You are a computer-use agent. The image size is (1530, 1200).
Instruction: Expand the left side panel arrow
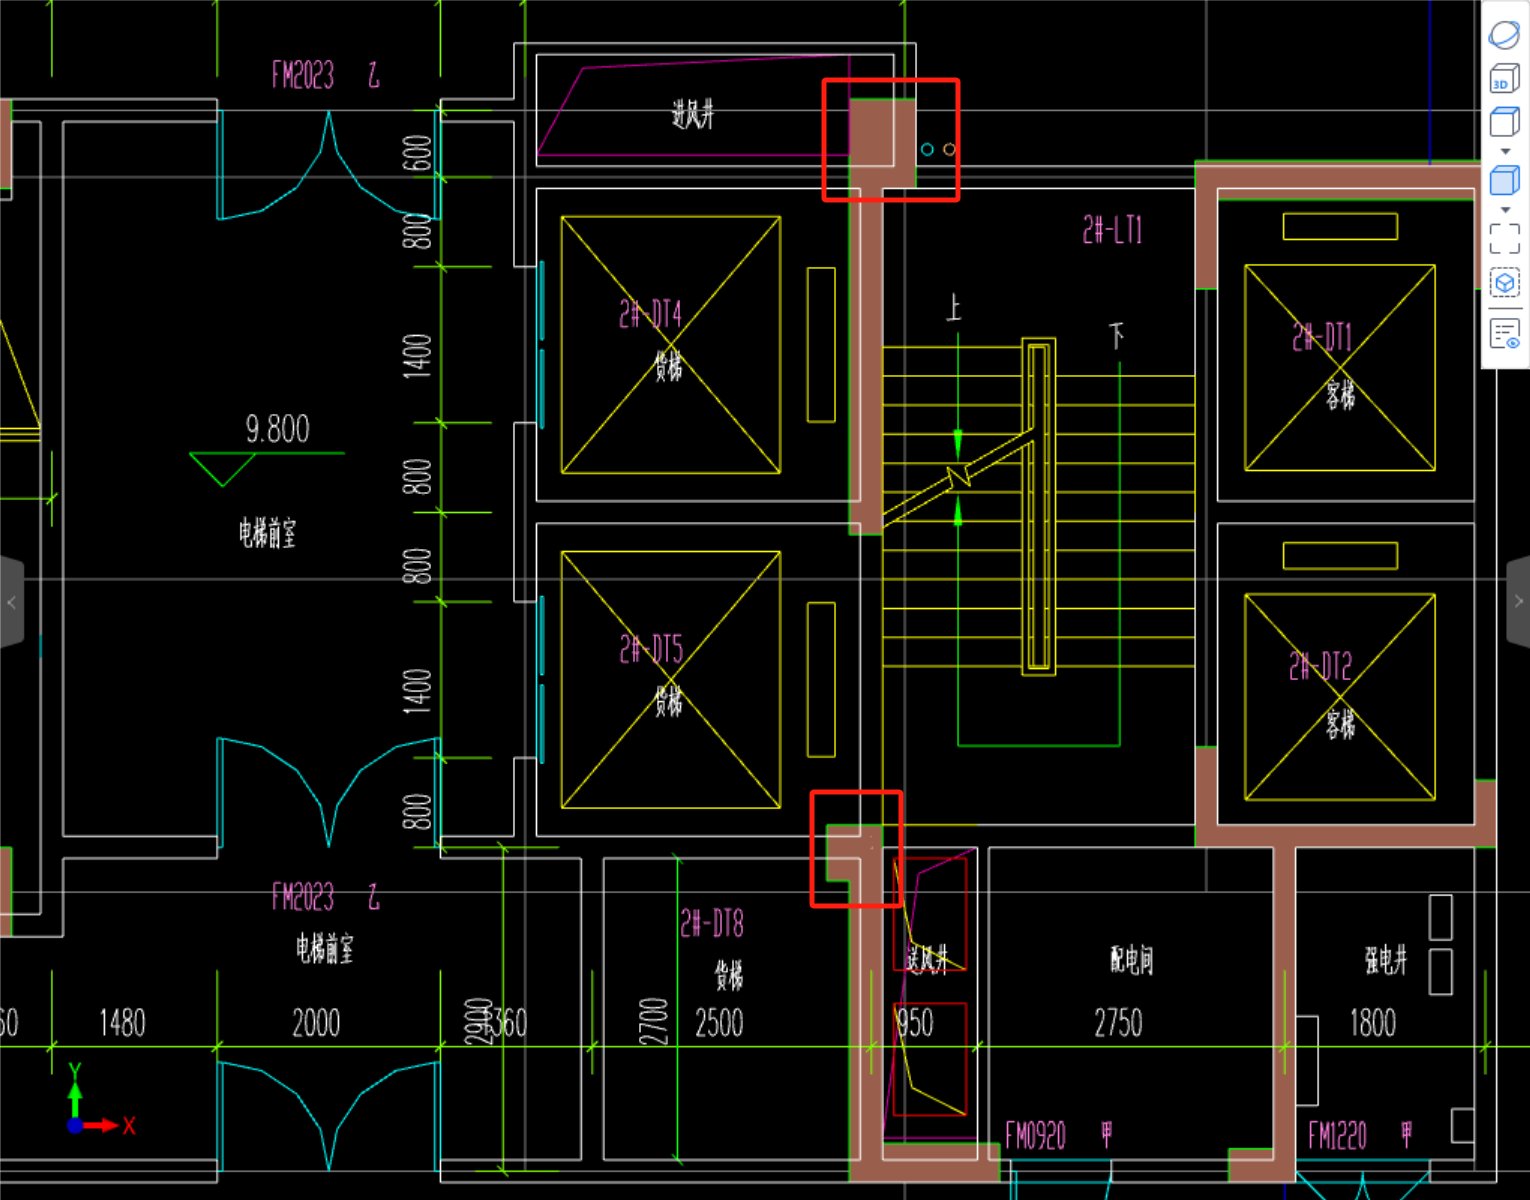(x=11, y=602)
